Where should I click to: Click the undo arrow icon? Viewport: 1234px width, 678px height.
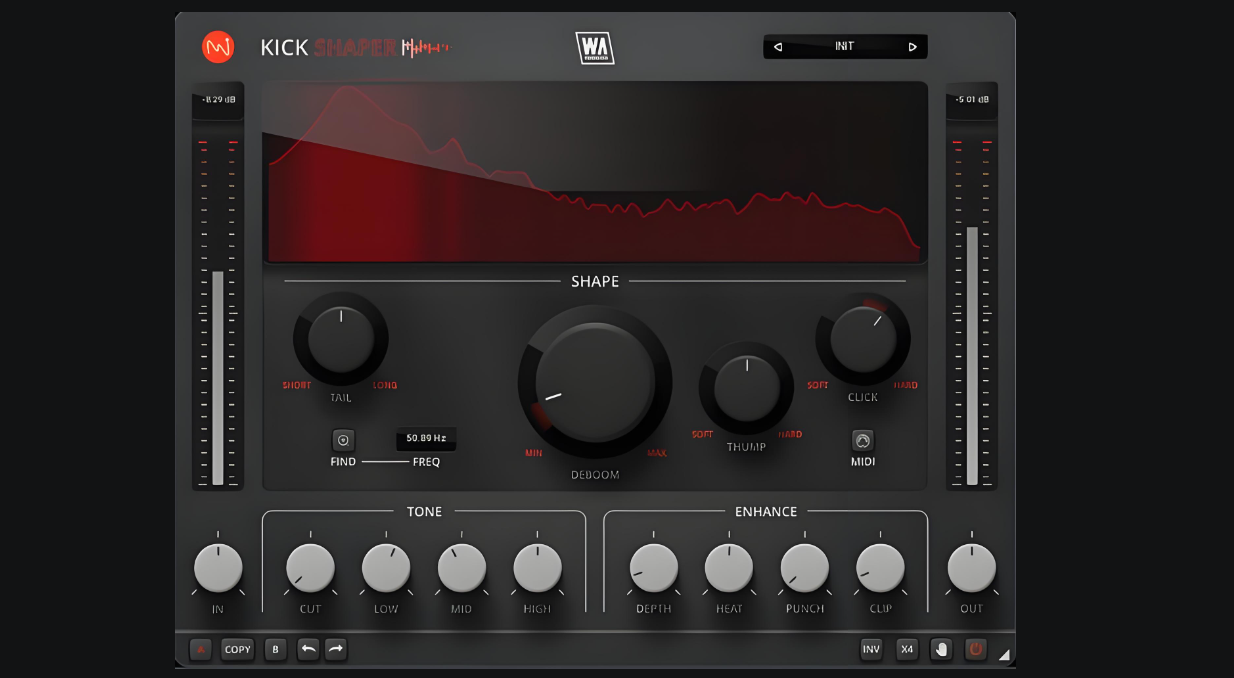(308, 649)
